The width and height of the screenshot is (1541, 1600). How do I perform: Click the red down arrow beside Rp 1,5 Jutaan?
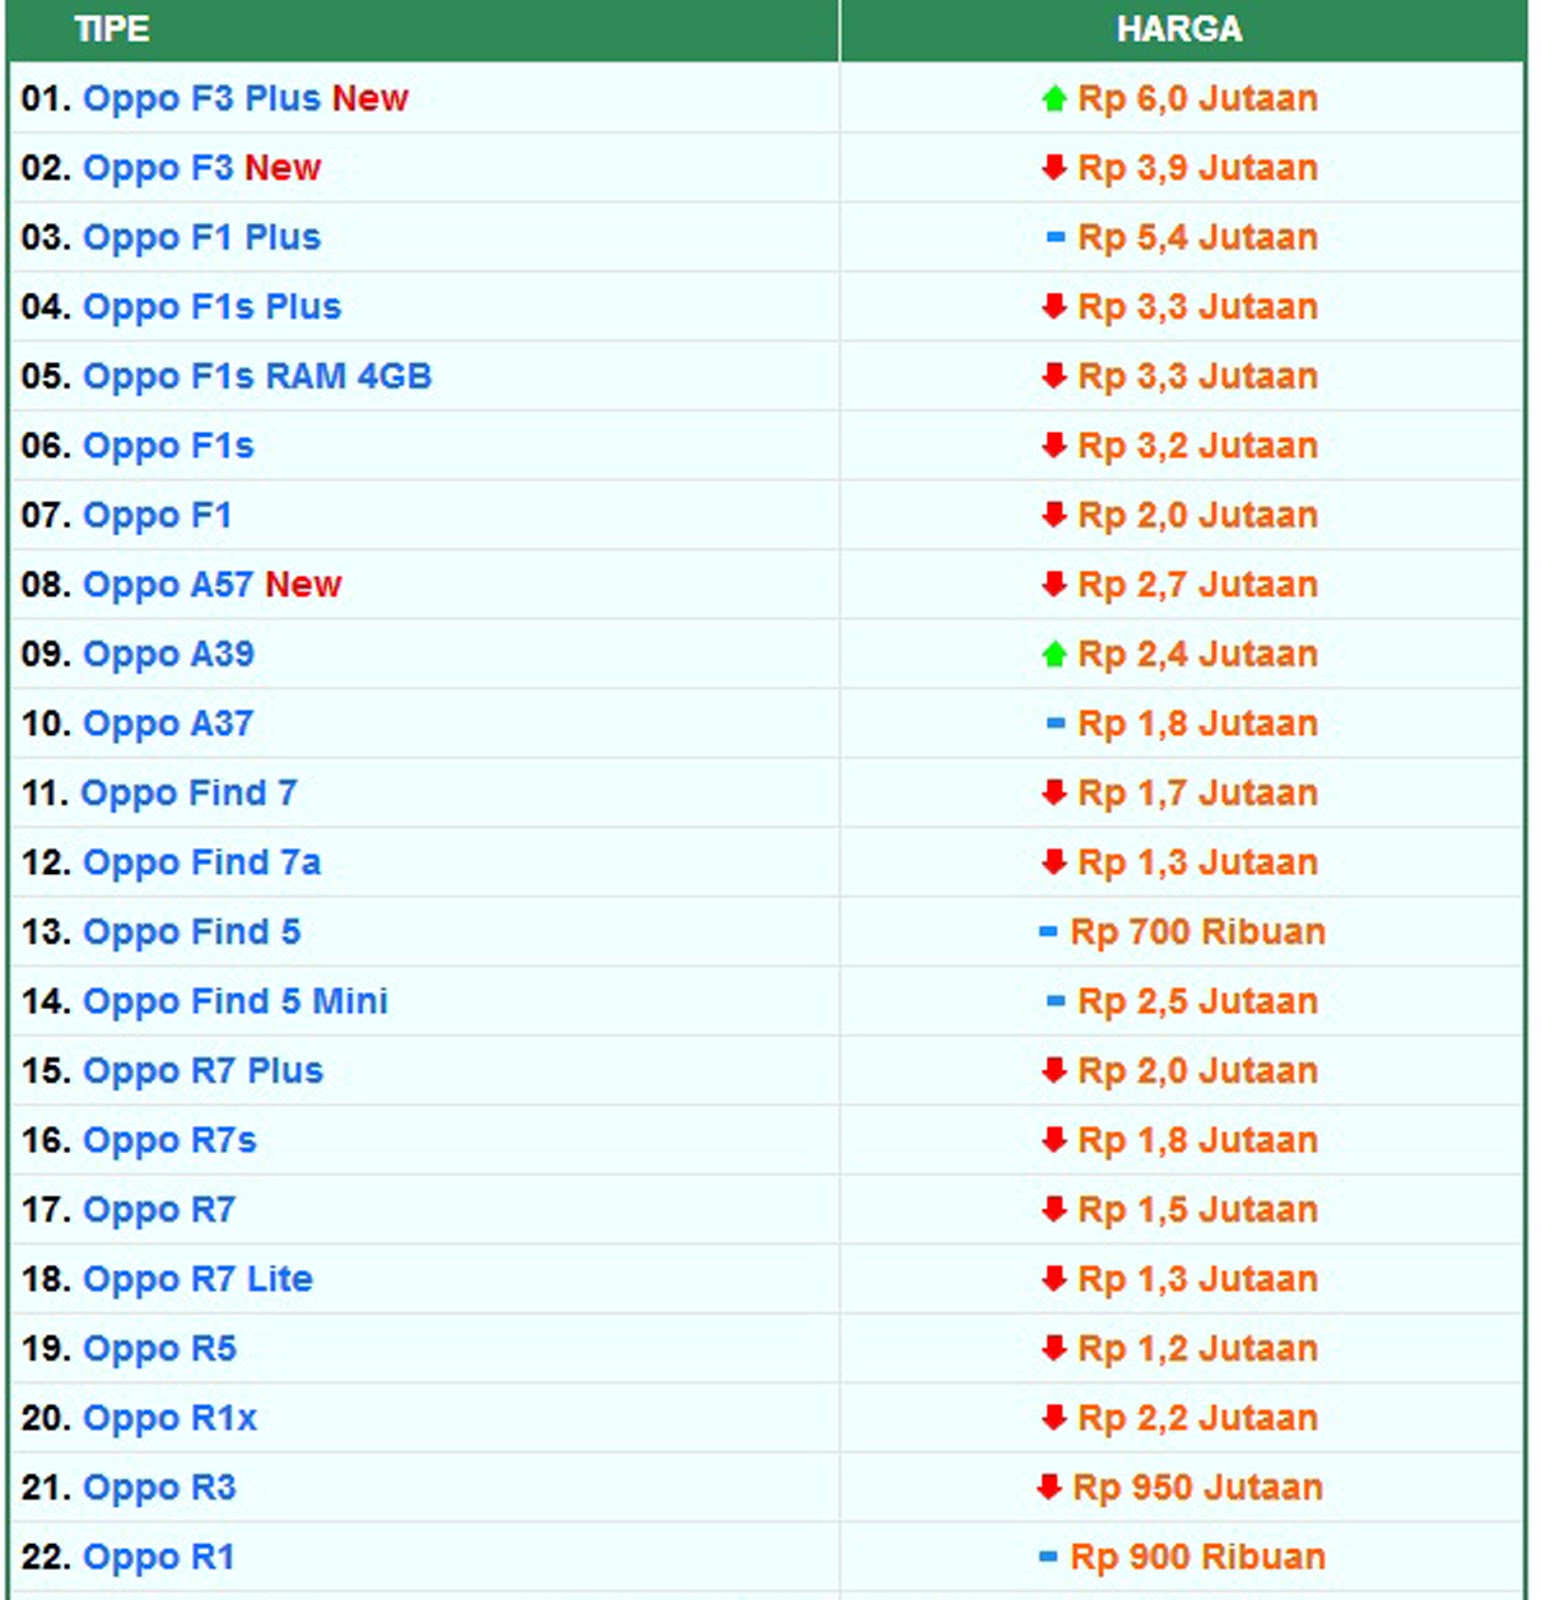pos(1054,1210)
